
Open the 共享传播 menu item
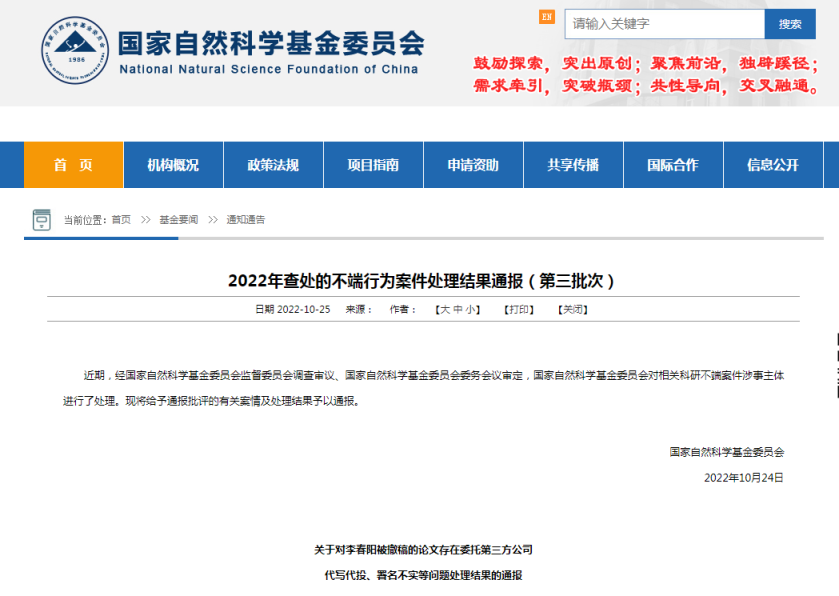(573, 165)
